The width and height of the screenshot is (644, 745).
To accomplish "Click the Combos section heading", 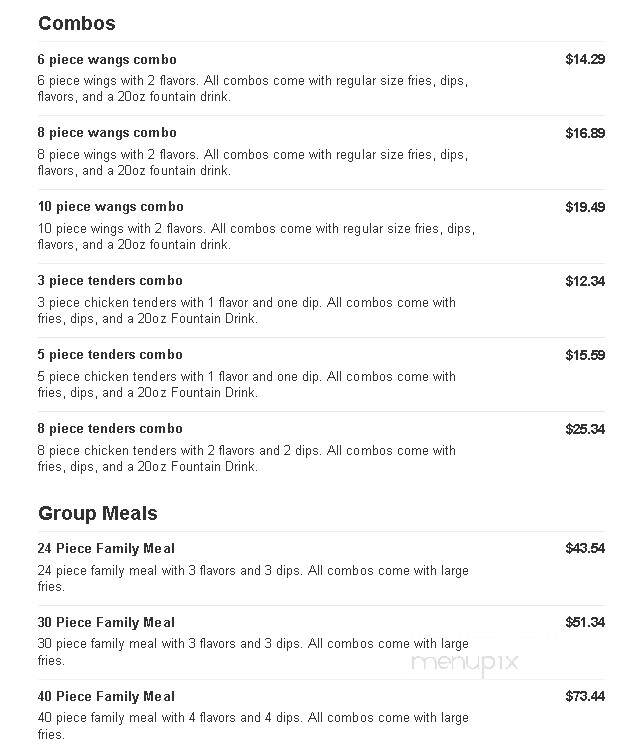I will point(77,23).
